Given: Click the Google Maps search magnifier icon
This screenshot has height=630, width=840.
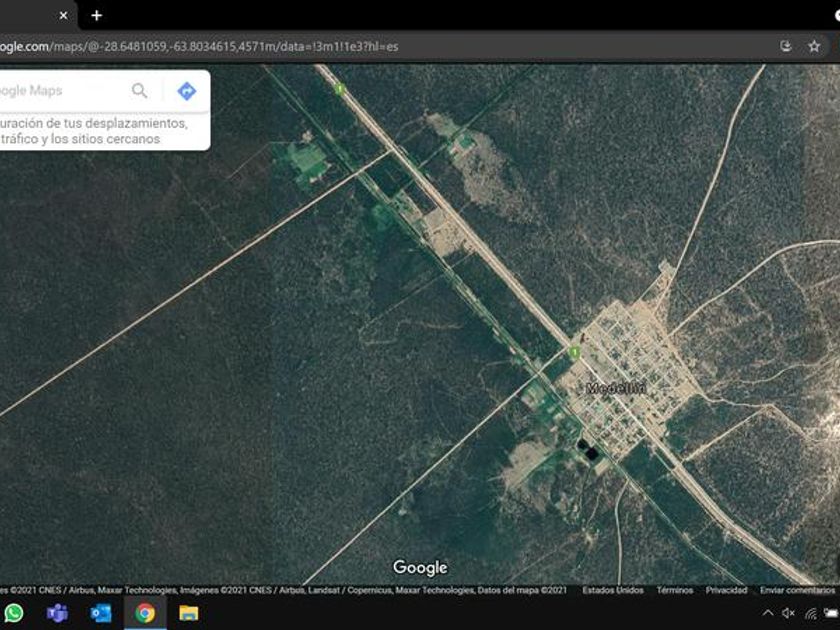Looking at the screenshot, I should [140, 91].
